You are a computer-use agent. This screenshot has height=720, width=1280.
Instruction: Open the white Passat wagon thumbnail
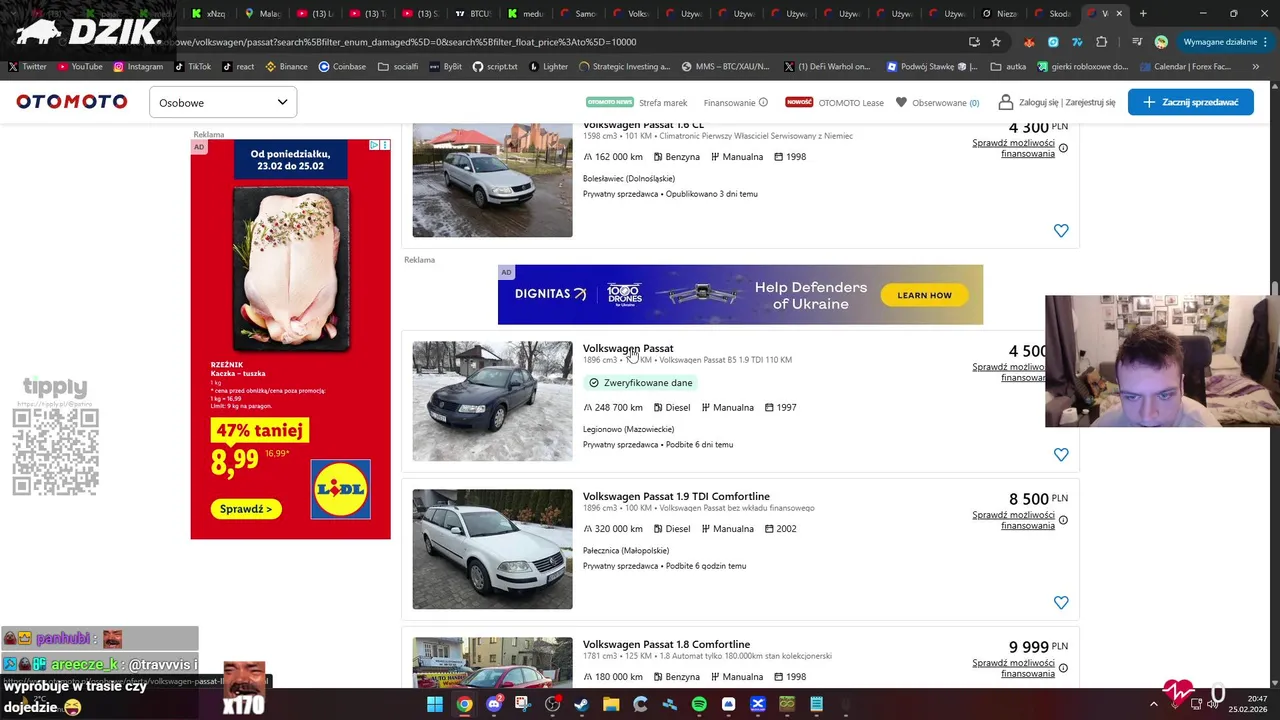click(x=492, y=549)
